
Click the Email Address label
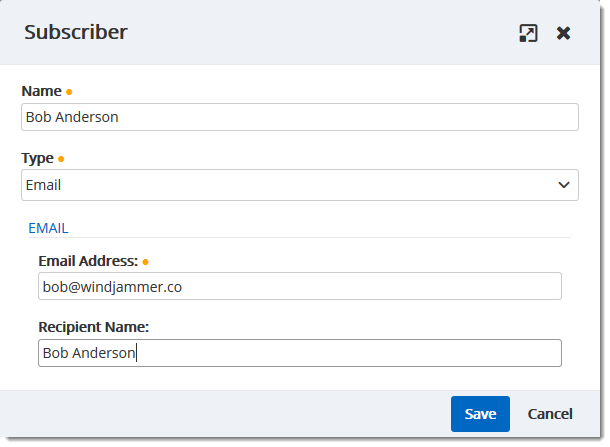(88, 261)
